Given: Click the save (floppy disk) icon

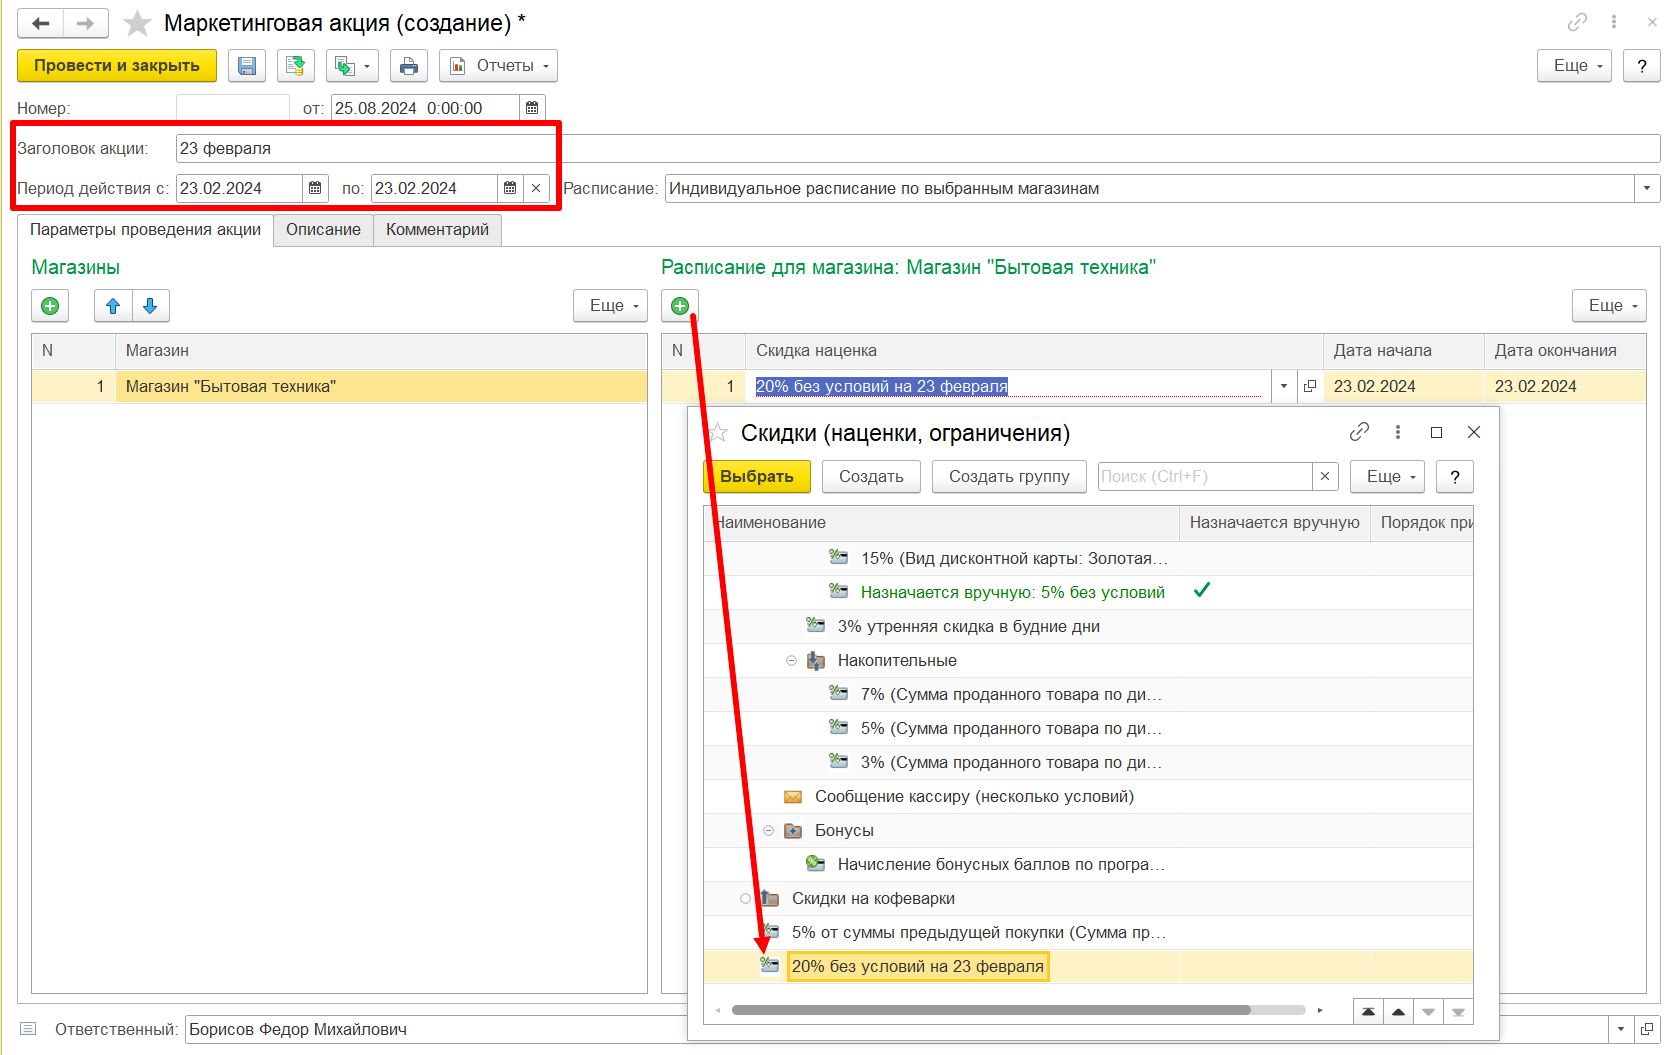Looking at the screenshot, I should point(246,66).
